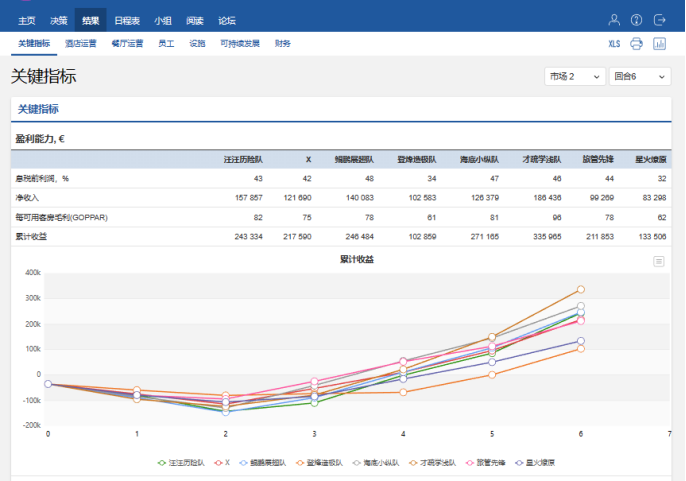This screenshot has width=686, height=481.
Task: Click the 每可用客房毛利(GOPPAR) row label
Action: pyautogui.click(x=62, y=217)
